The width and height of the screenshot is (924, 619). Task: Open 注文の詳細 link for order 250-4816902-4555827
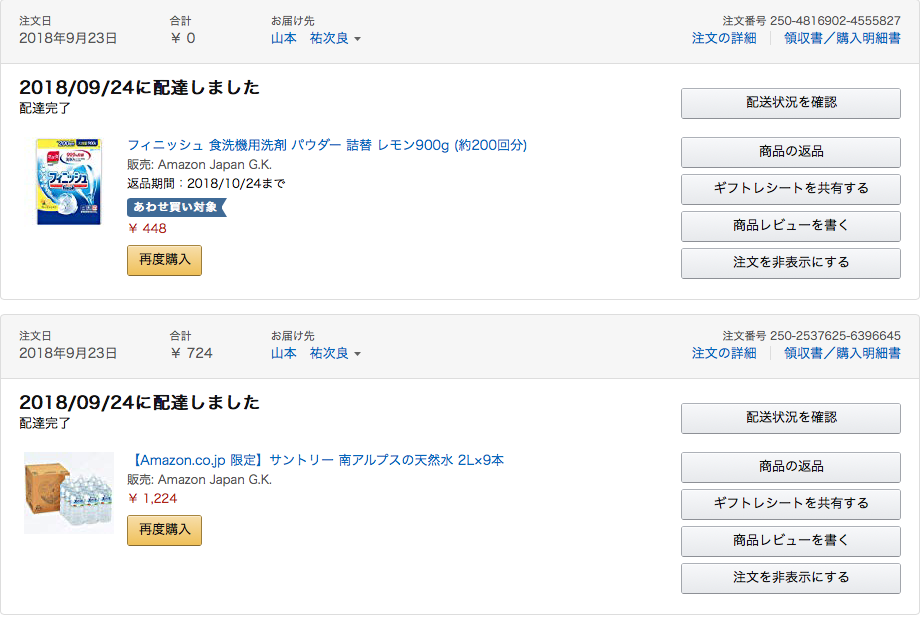click(724, 38)
